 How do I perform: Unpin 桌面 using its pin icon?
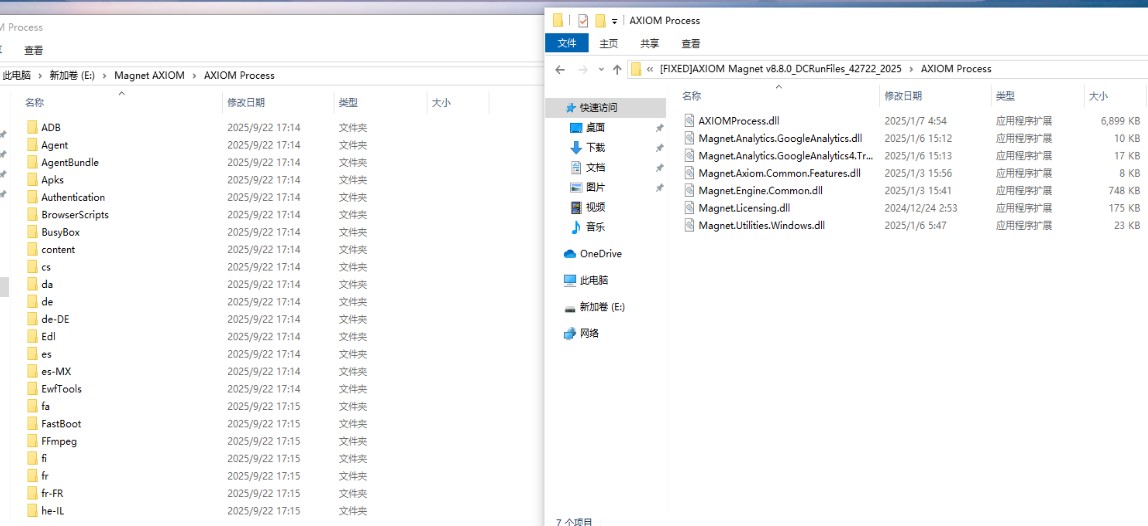[x=659, y=128]
